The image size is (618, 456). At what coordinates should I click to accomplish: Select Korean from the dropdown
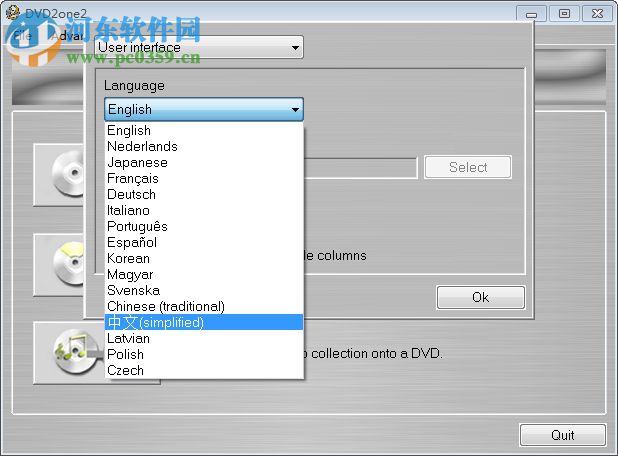pyautogui.click(x=204, y=259)
